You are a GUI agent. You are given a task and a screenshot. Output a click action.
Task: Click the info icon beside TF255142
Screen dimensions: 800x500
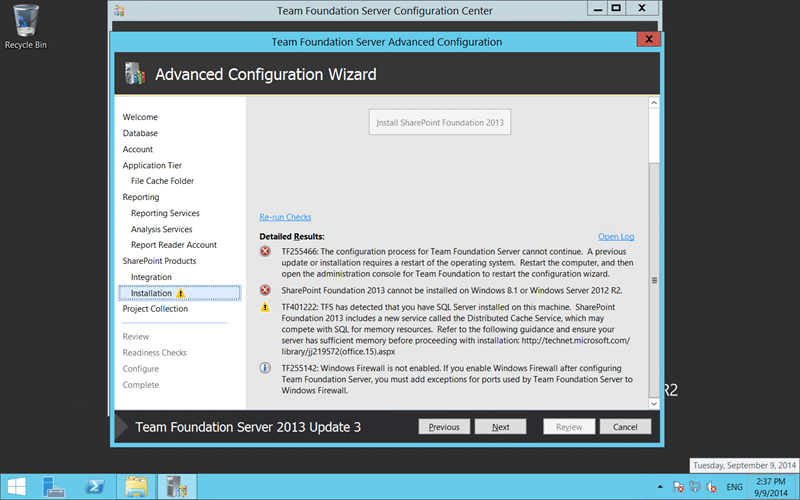265,368
